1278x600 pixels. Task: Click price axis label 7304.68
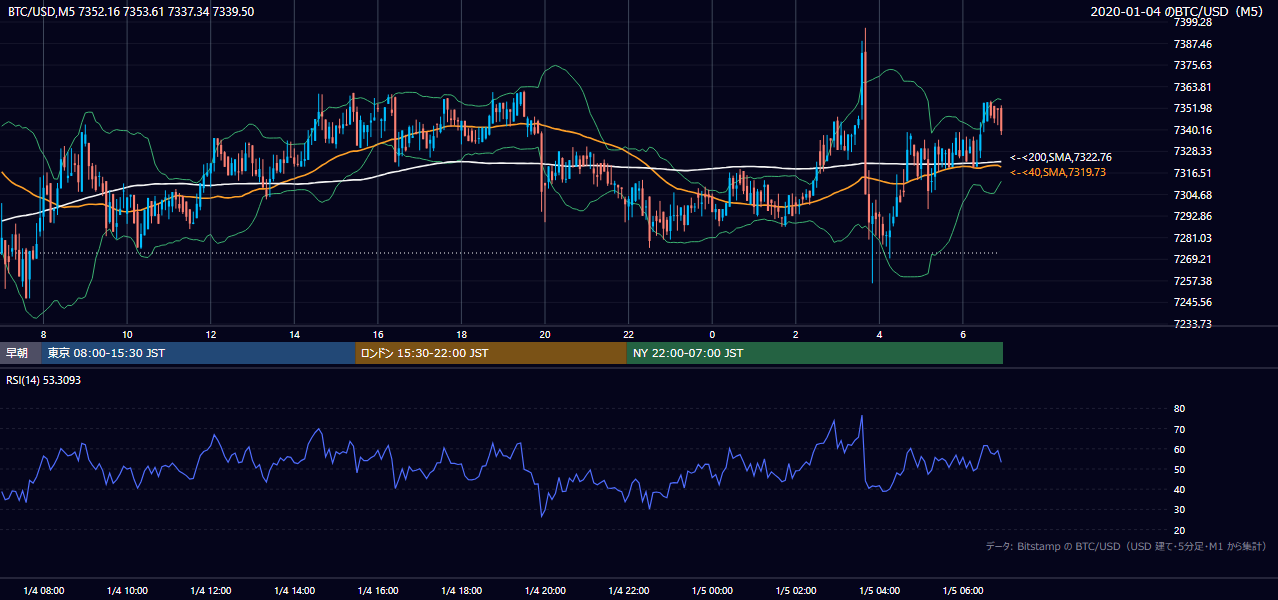coord(1193,195)
